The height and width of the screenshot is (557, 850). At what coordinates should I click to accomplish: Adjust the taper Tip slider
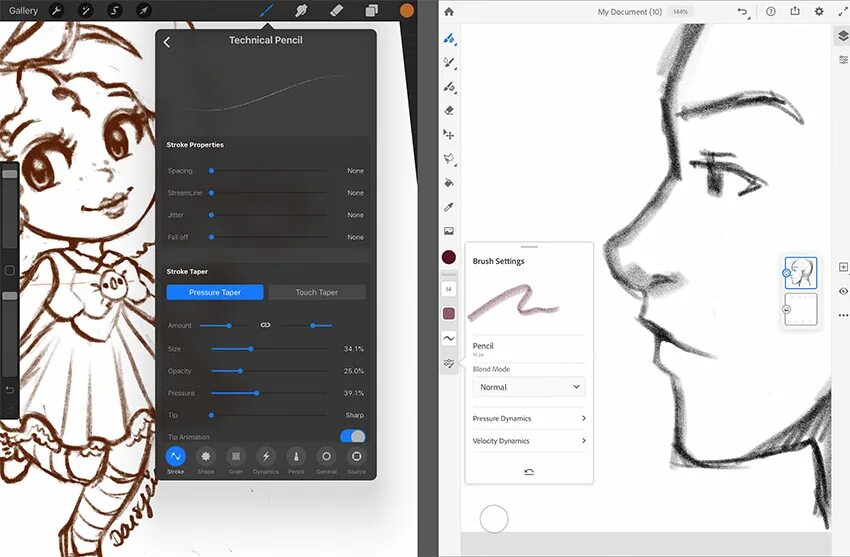coord(268,415)
